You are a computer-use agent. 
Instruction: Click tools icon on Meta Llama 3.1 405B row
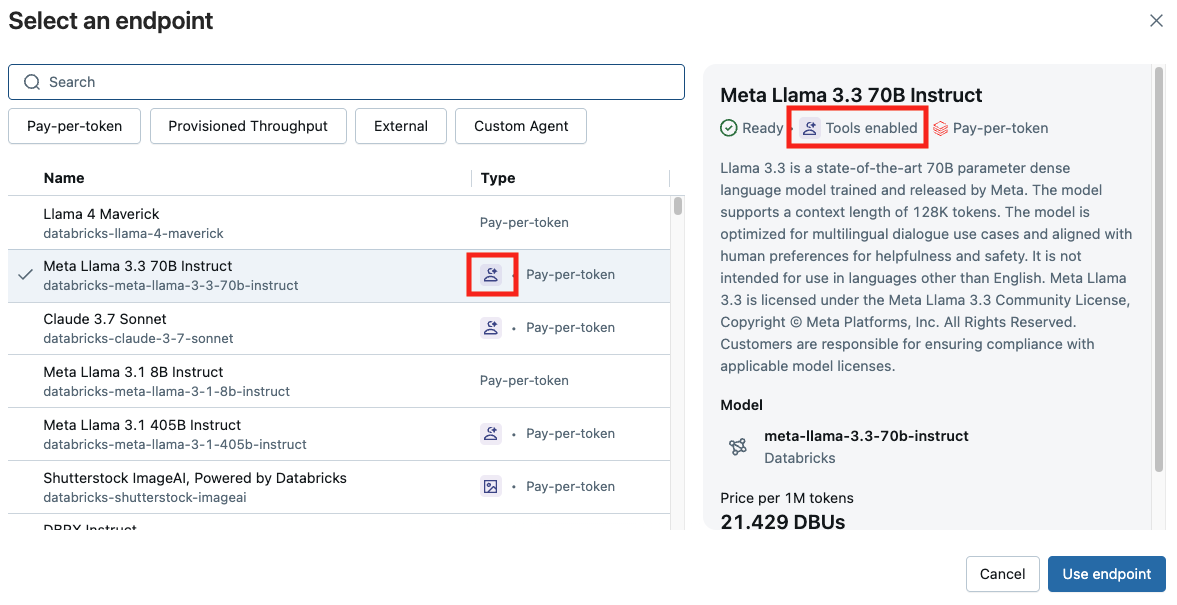(491, 433)
